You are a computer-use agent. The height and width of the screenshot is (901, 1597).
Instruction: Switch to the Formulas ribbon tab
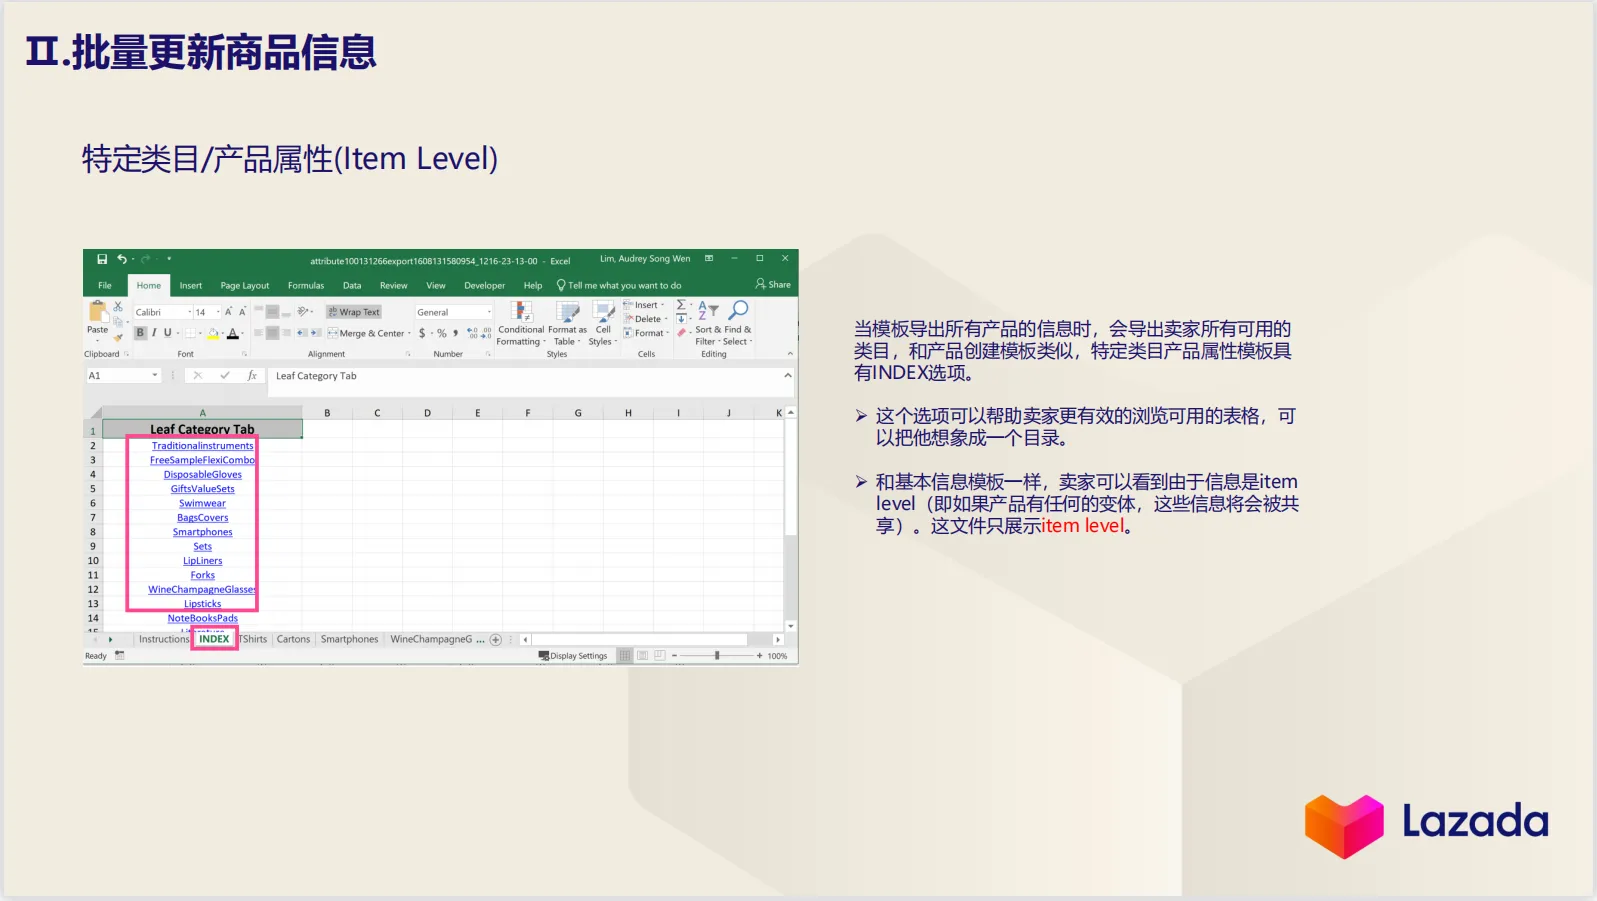[x=306, y=286]
